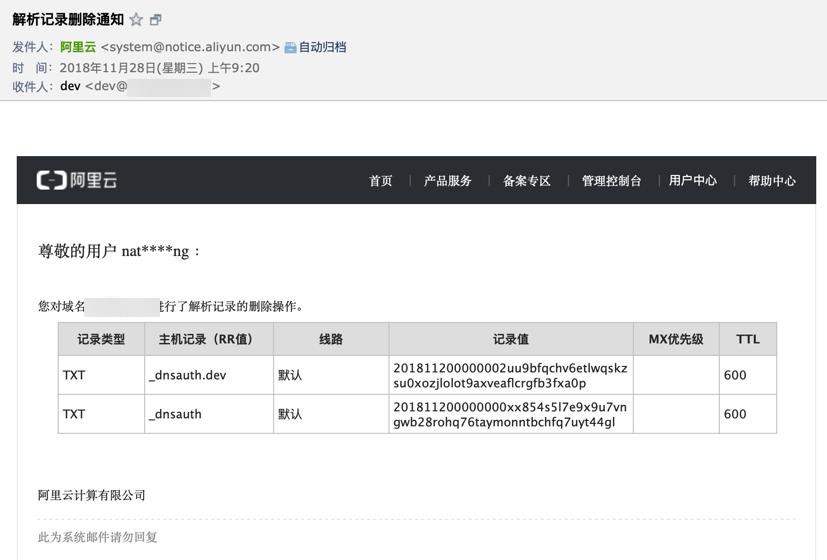Click the 此为系统邮件请勿回复 notice

[x=98, y=537]
